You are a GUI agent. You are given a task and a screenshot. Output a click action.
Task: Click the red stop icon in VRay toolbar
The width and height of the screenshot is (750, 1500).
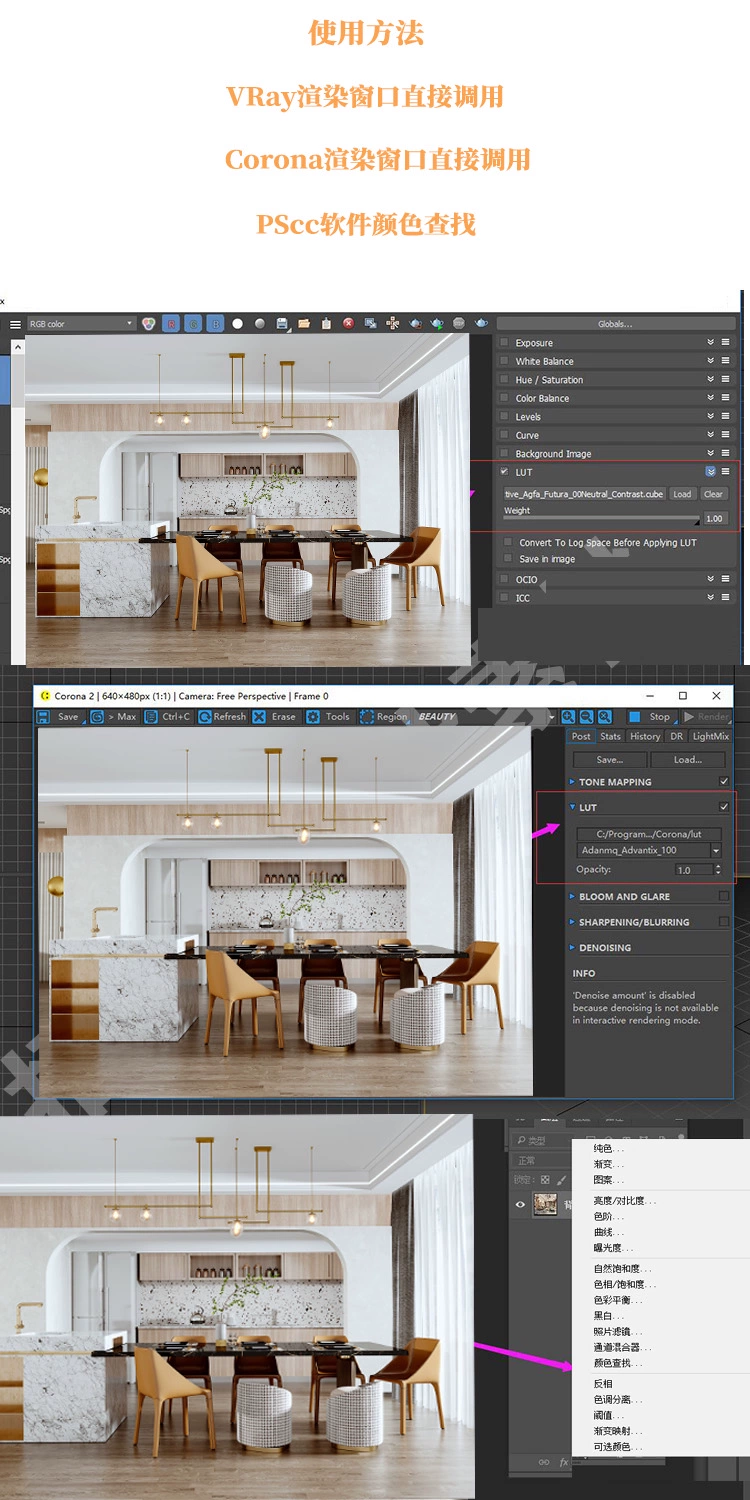pyautogui.click(x=348, y=324)
